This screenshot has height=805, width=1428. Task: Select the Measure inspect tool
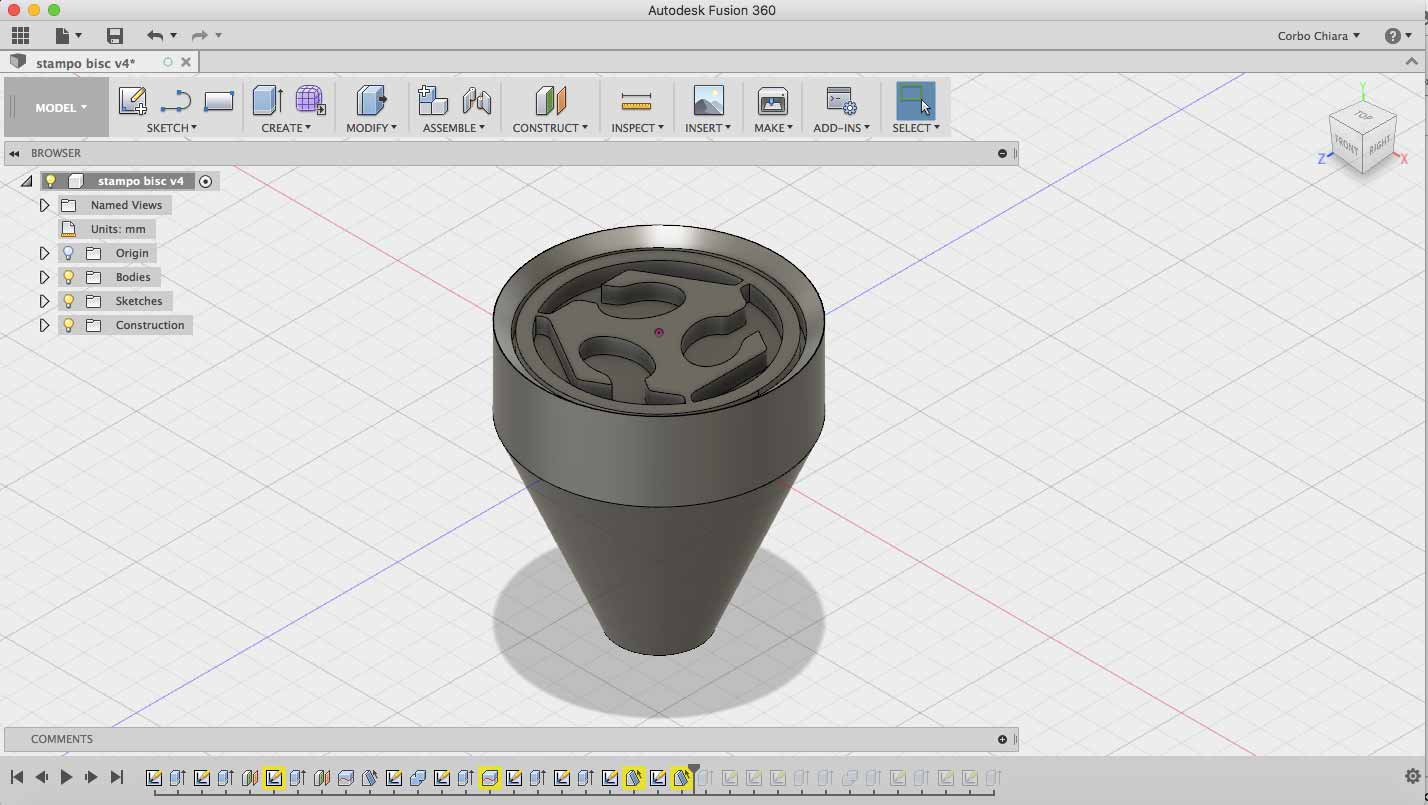(x=636, y=100)
